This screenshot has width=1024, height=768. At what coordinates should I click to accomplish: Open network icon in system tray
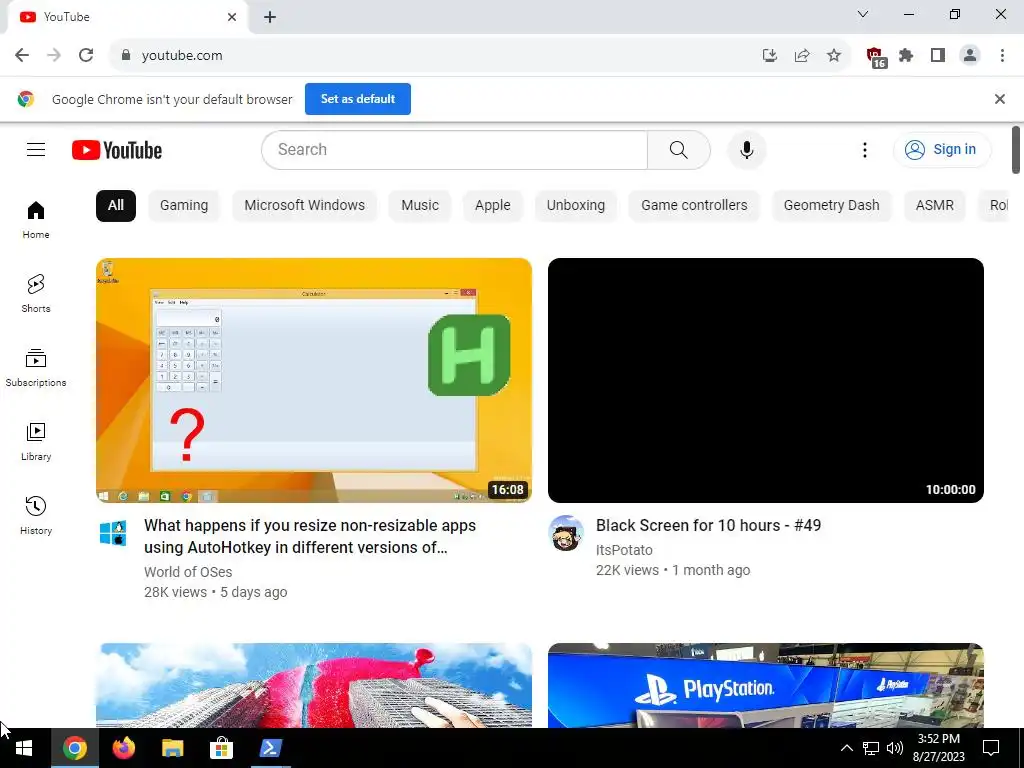(871, 748)
